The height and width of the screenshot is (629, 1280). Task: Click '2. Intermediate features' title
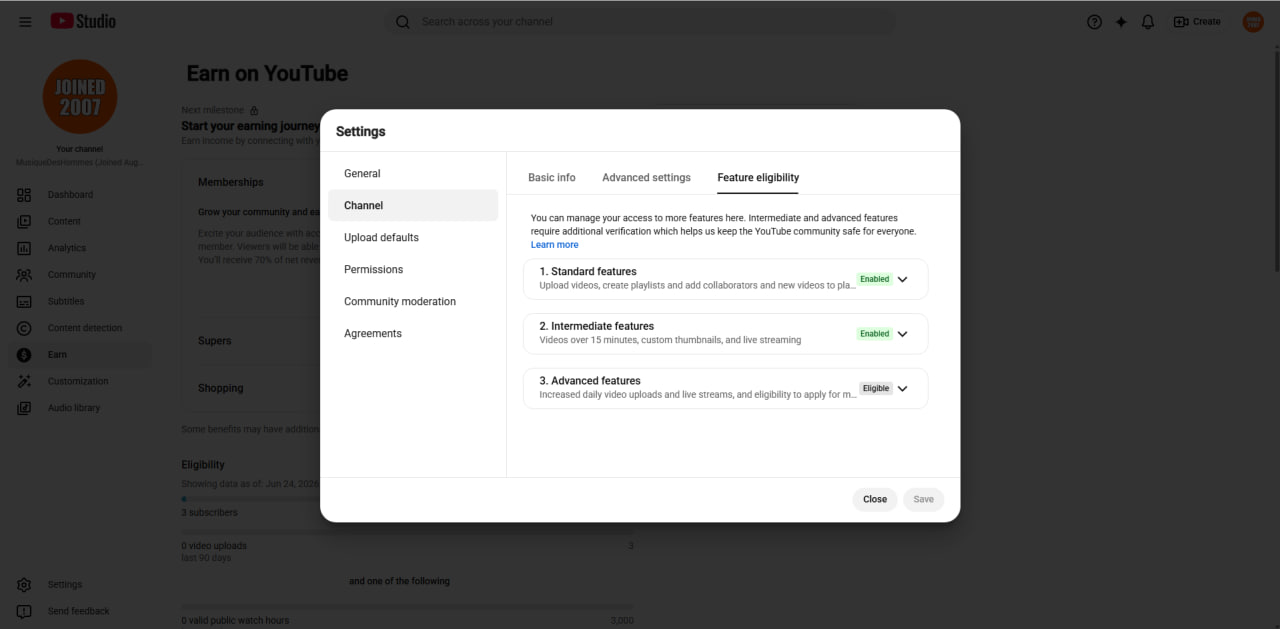pos(597,326)
